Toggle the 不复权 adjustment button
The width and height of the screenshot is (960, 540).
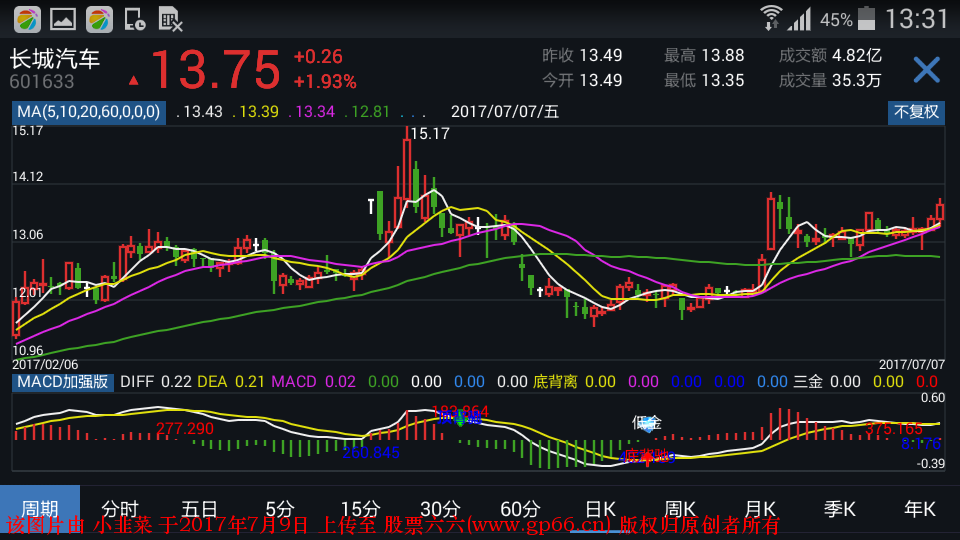point(916,112)
